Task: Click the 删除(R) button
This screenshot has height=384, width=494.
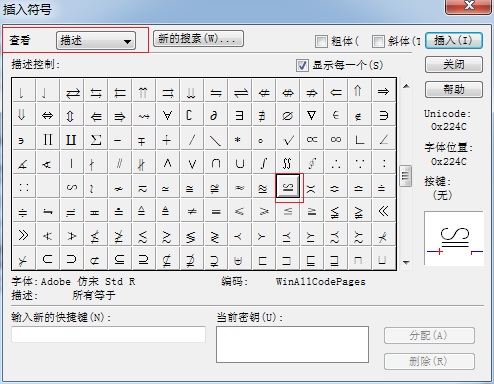Action: [x=429, y=361]
